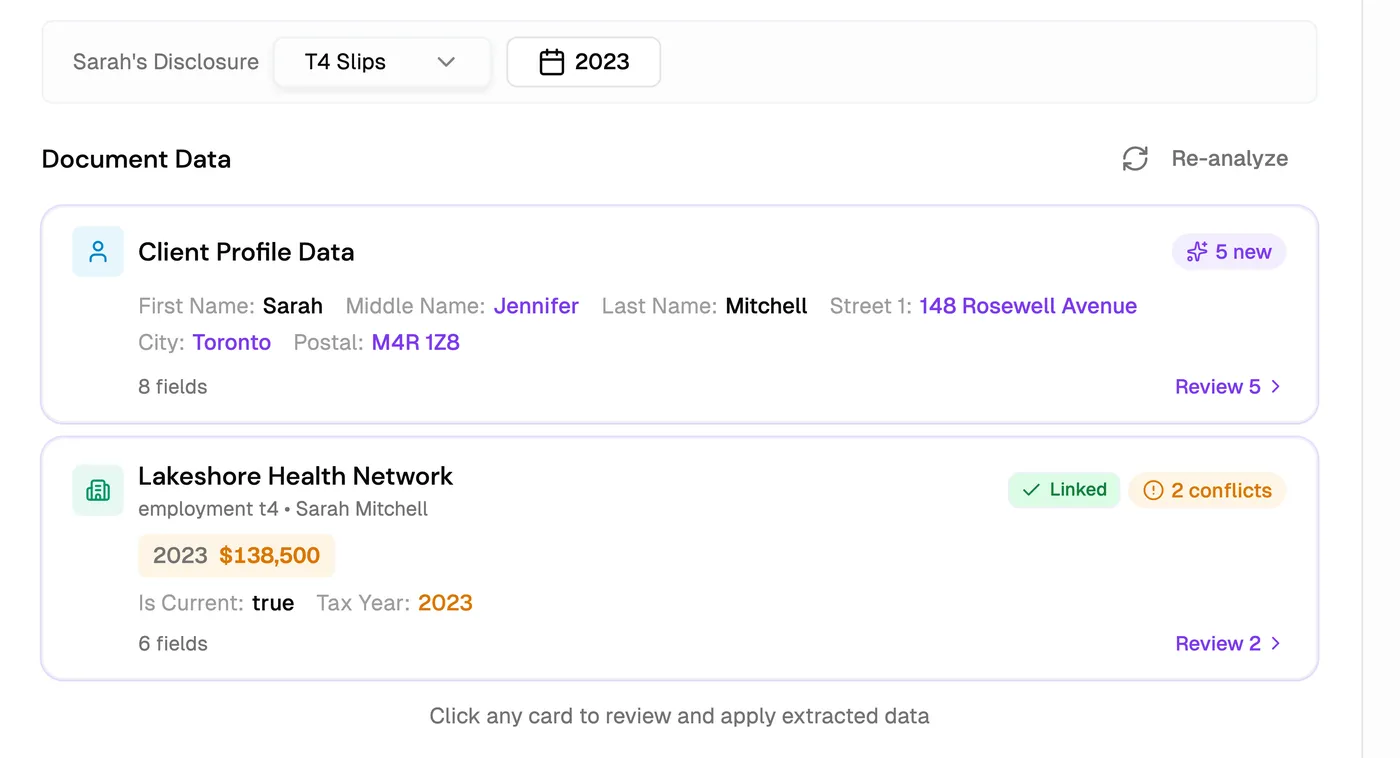Click the chevron next to Review 2
This screenshot has width=1400, height=758.
click(x=1275, y=644)
